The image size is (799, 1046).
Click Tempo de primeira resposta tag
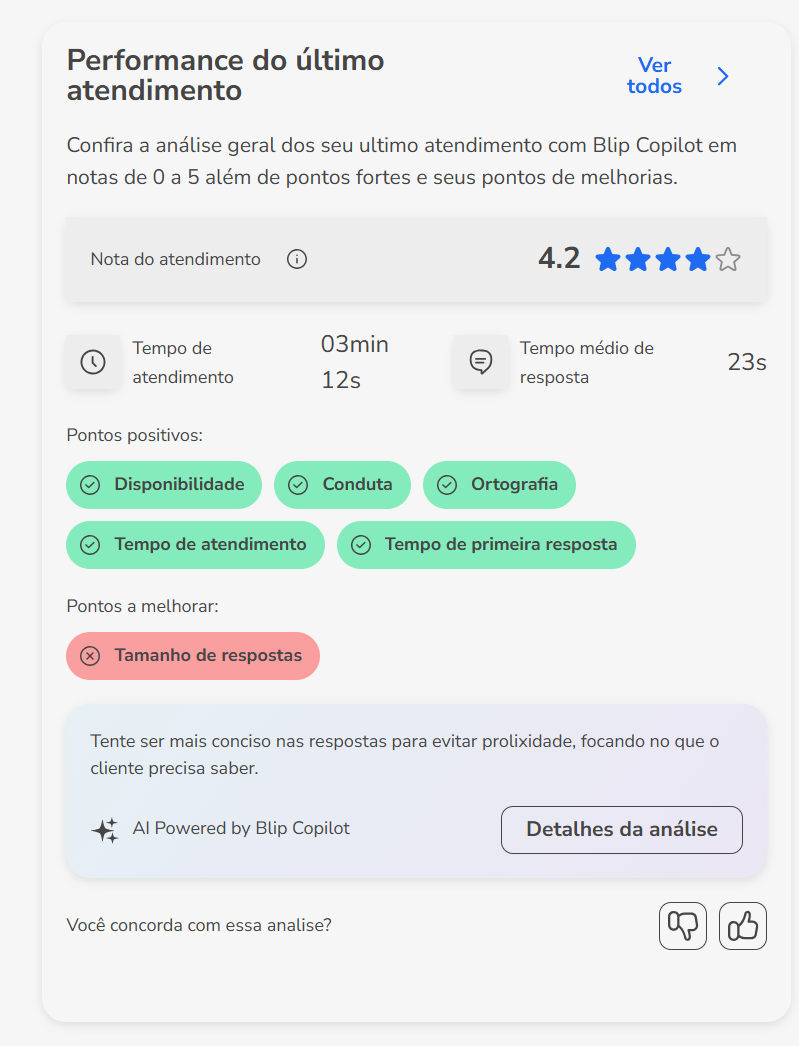[x=486, y=545]
